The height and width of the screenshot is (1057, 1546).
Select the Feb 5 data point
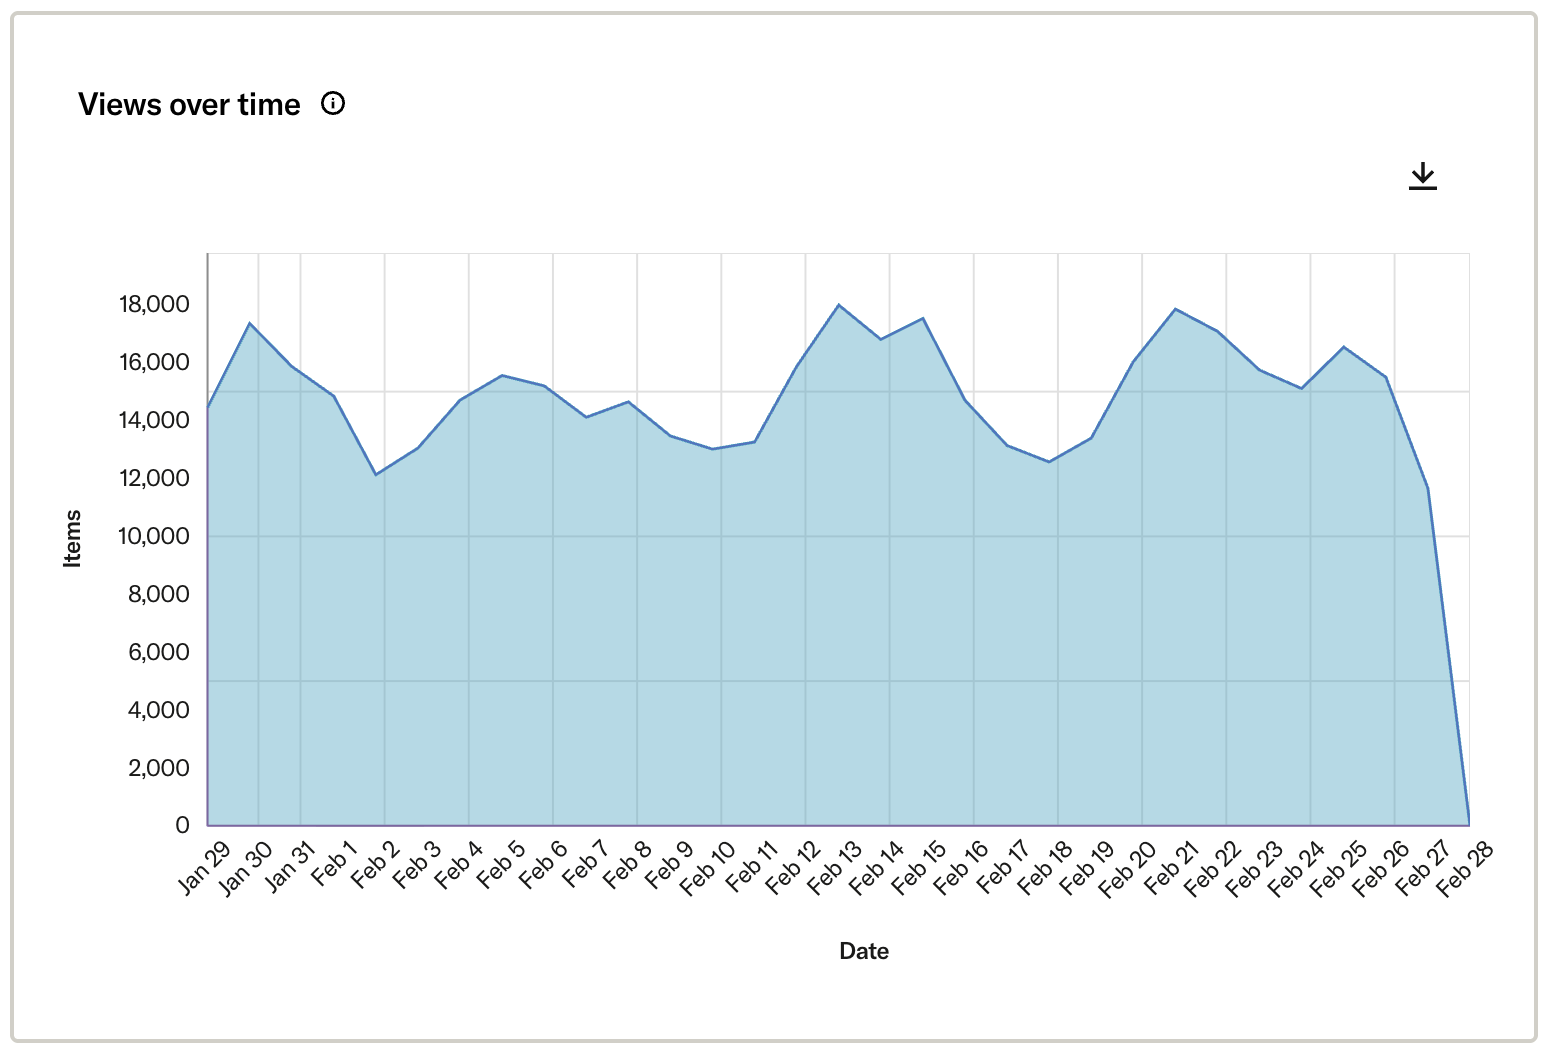coord(501,376)
